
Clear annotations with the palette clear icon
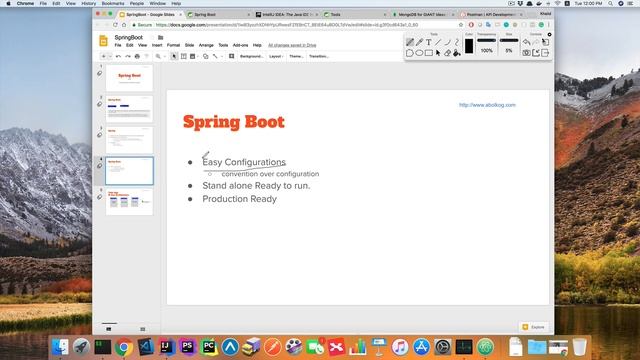(x=545, y=42)
